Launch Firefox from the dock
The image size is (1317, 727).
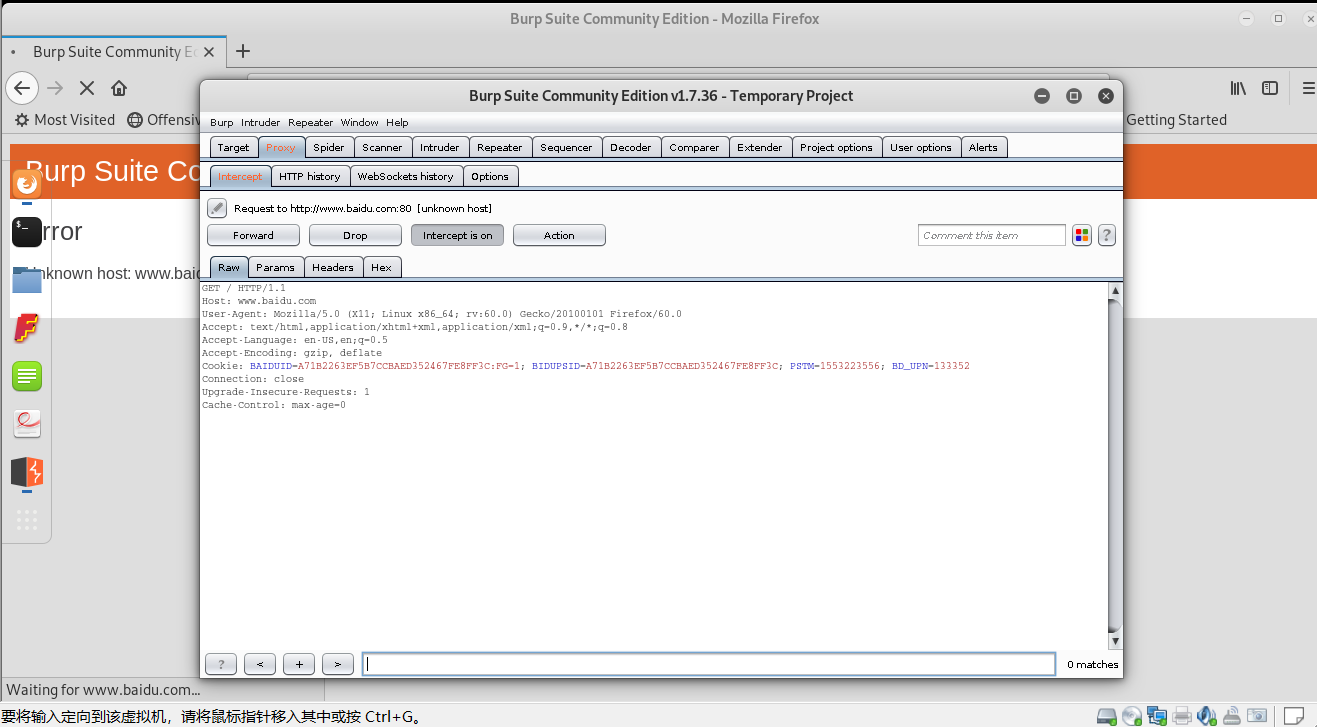[27, 183]
